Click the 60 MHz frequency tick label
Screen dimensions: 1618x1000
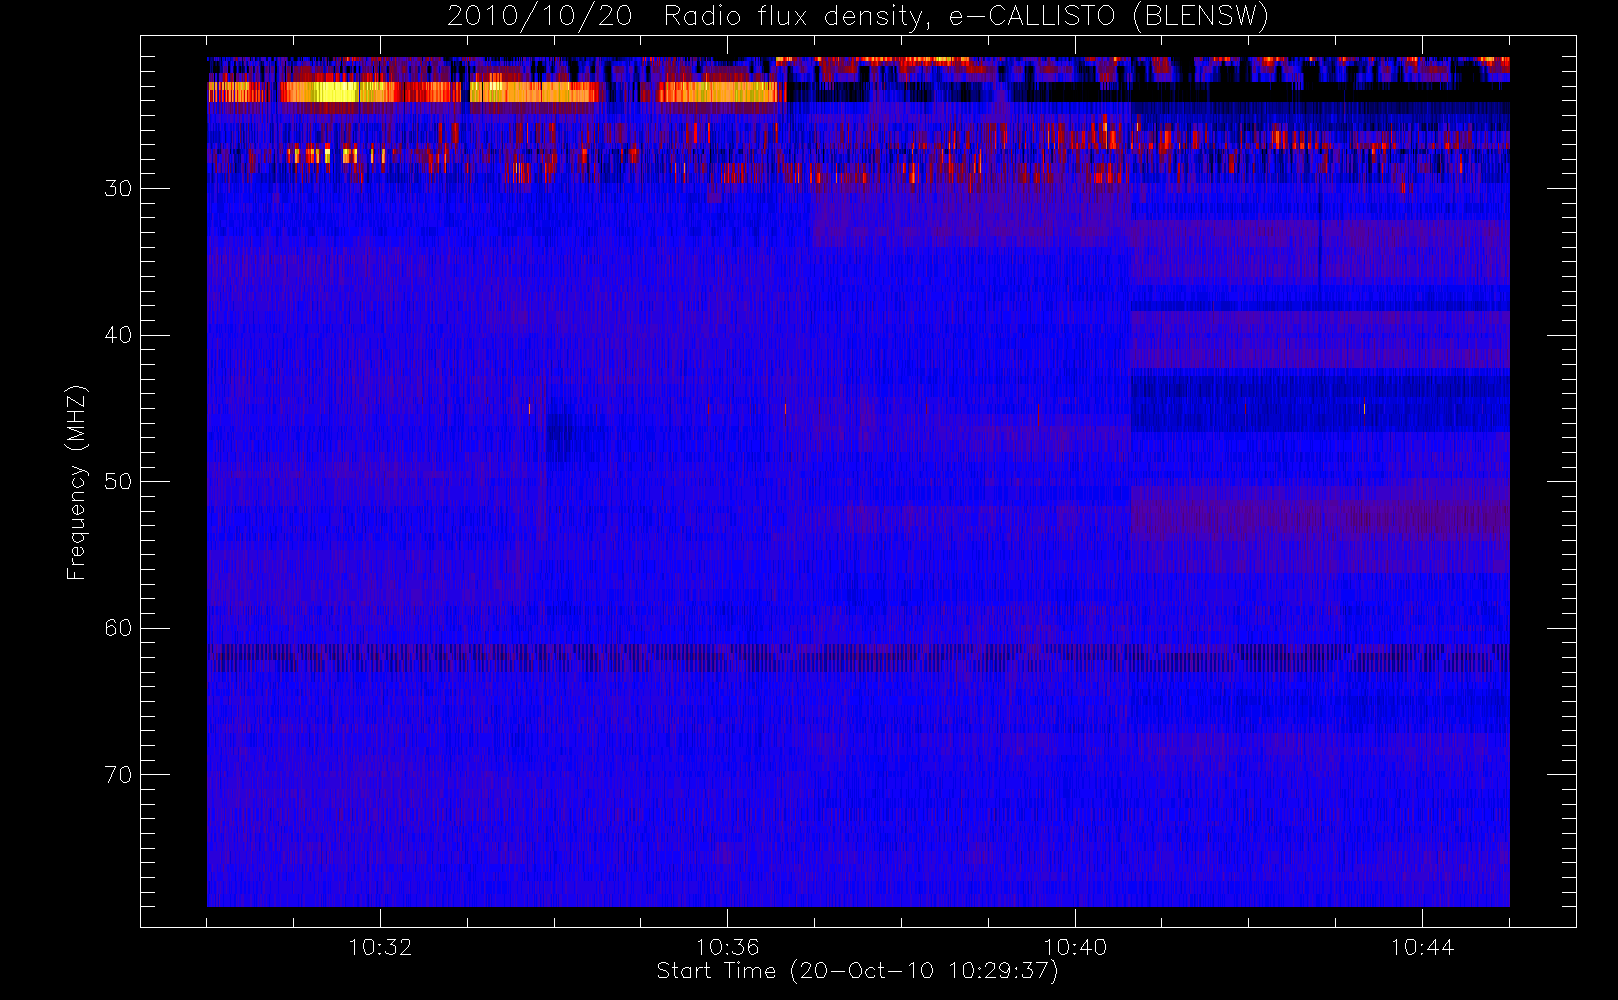point(117,628)
